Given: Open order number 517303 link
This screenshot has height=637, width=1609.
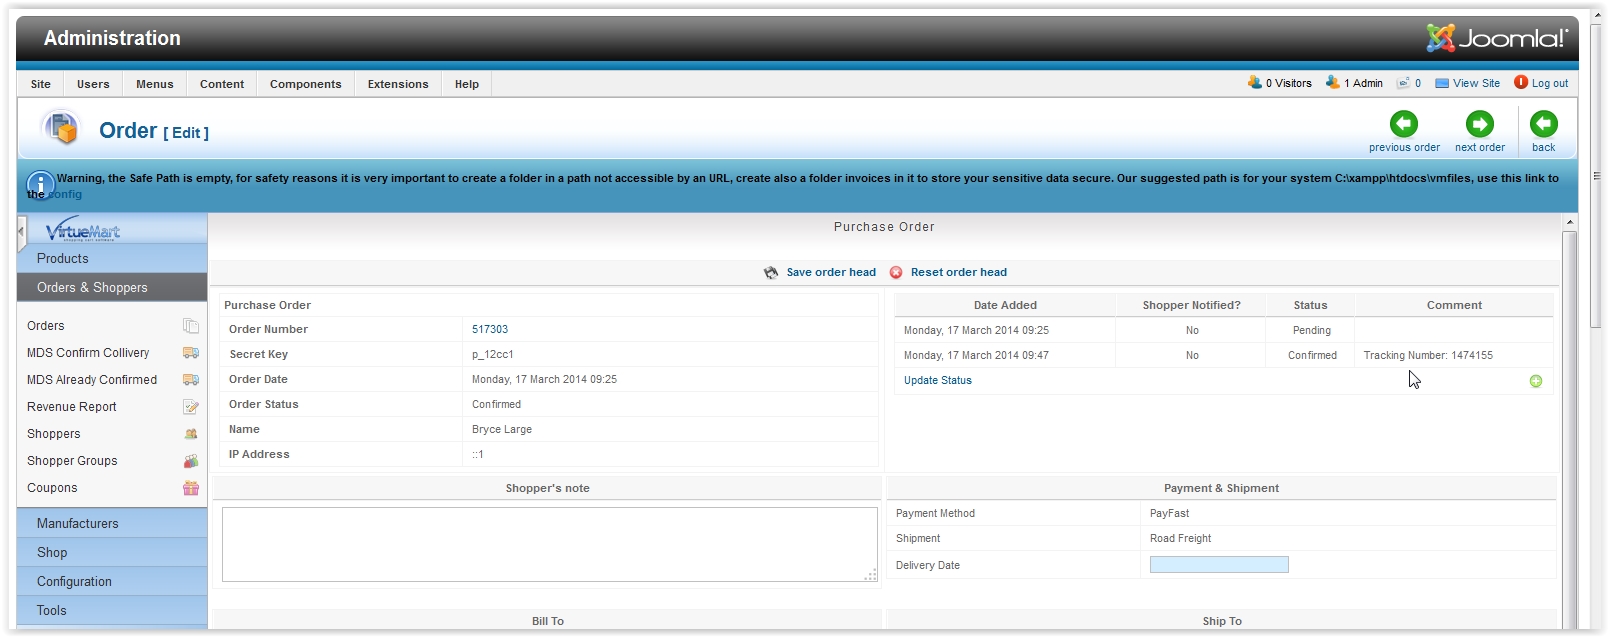Looking at the screenshot, I should (x=490, y=329).
